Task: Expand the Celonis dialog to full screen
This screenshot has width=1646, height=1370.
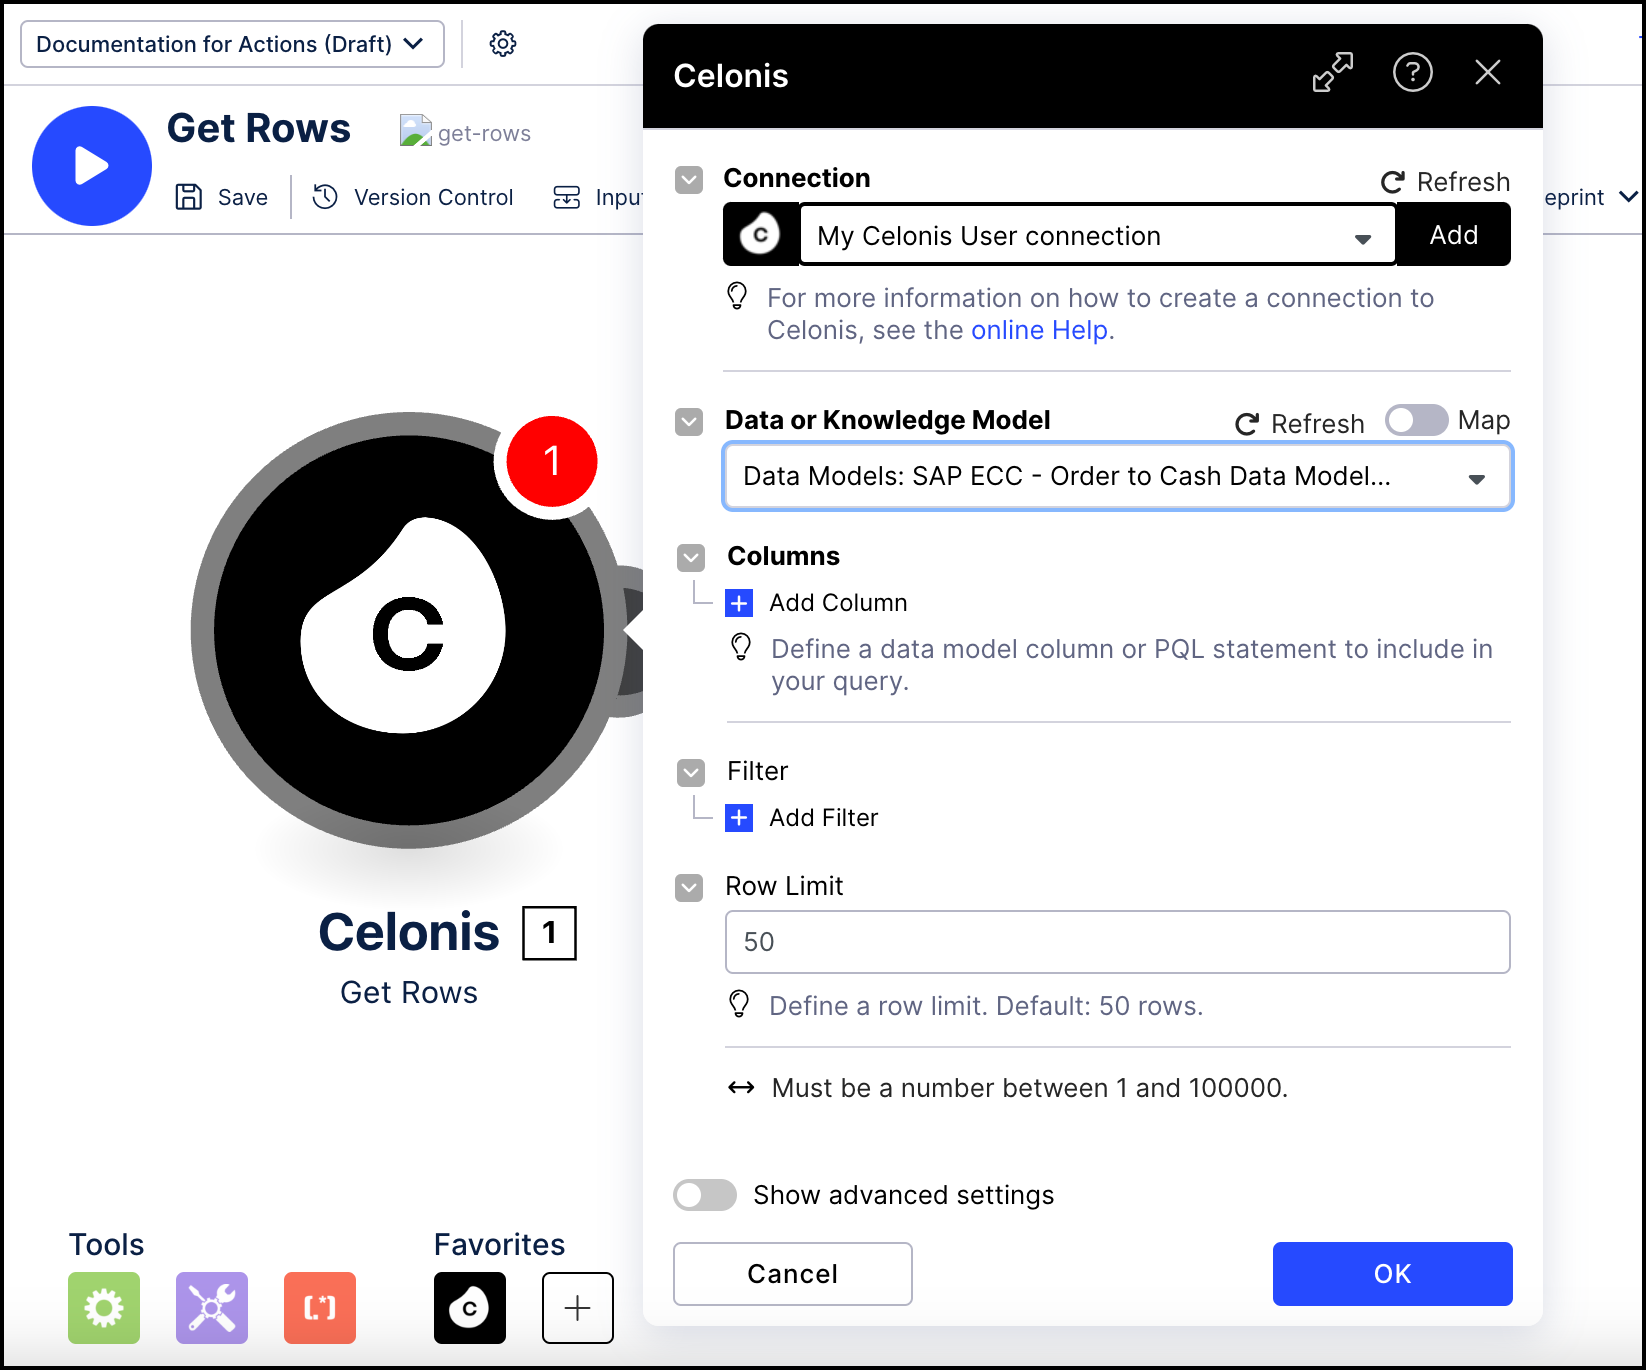Action: 1333,72
